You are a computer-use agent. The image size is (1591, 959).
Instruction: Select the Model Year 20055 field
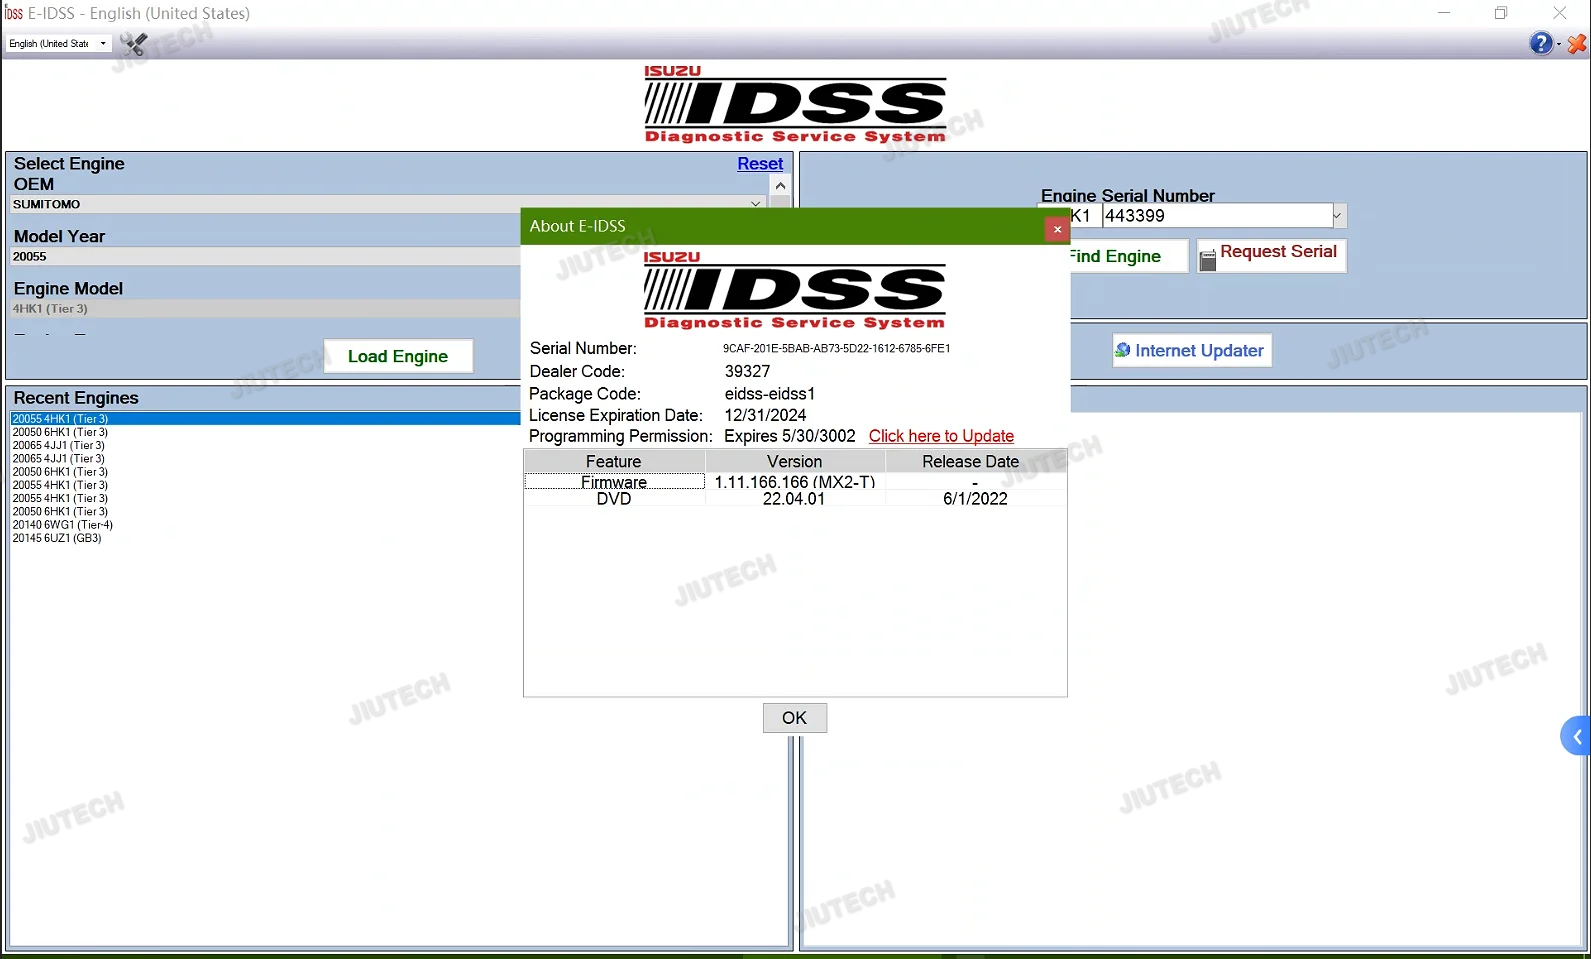[x=265, y=257]
